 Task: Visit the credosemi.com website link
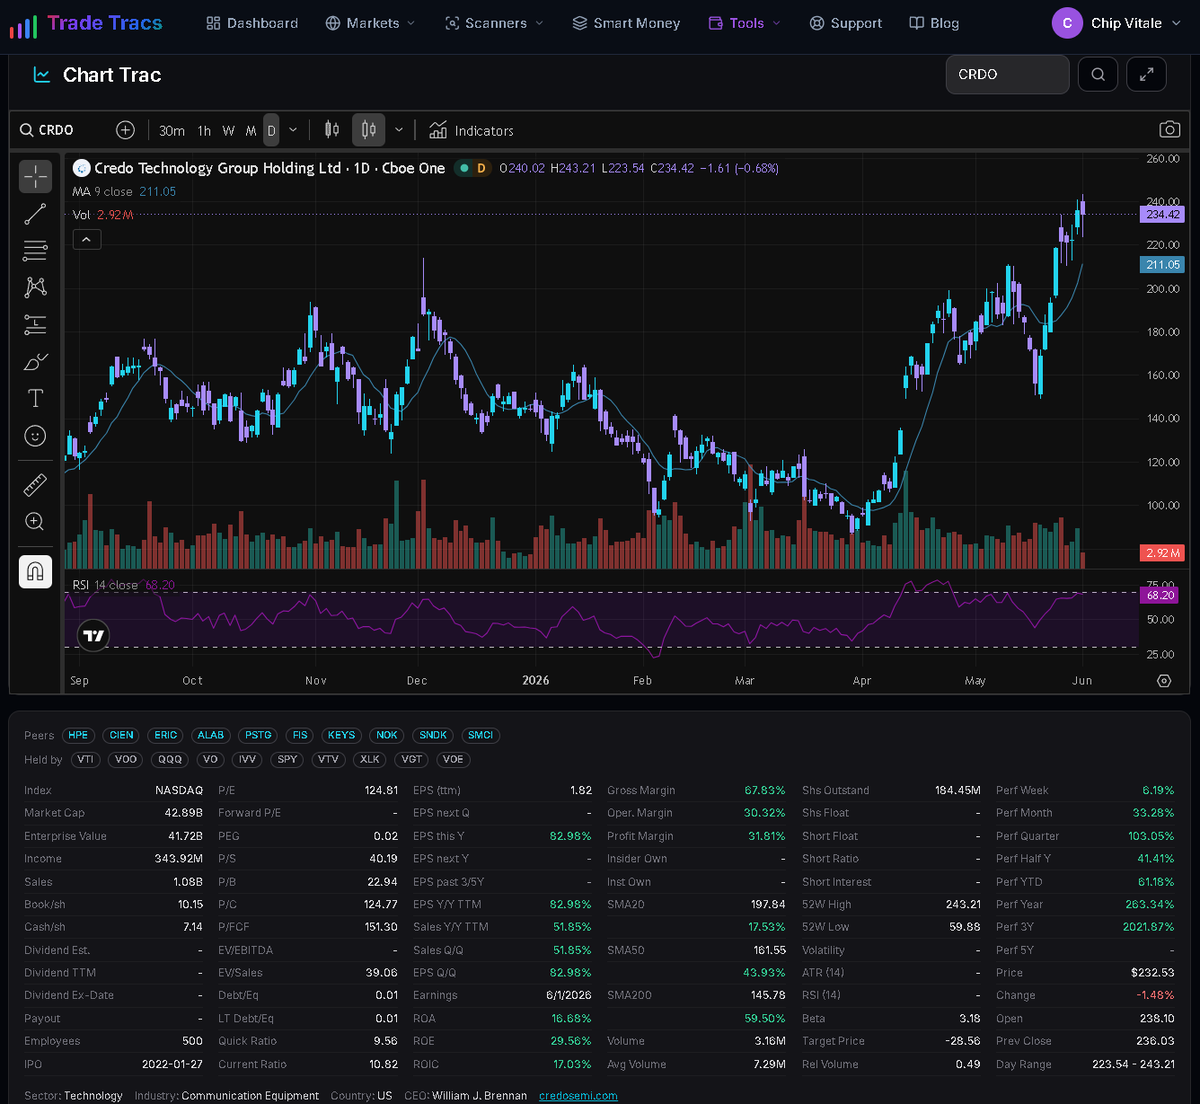(578, 1095)
